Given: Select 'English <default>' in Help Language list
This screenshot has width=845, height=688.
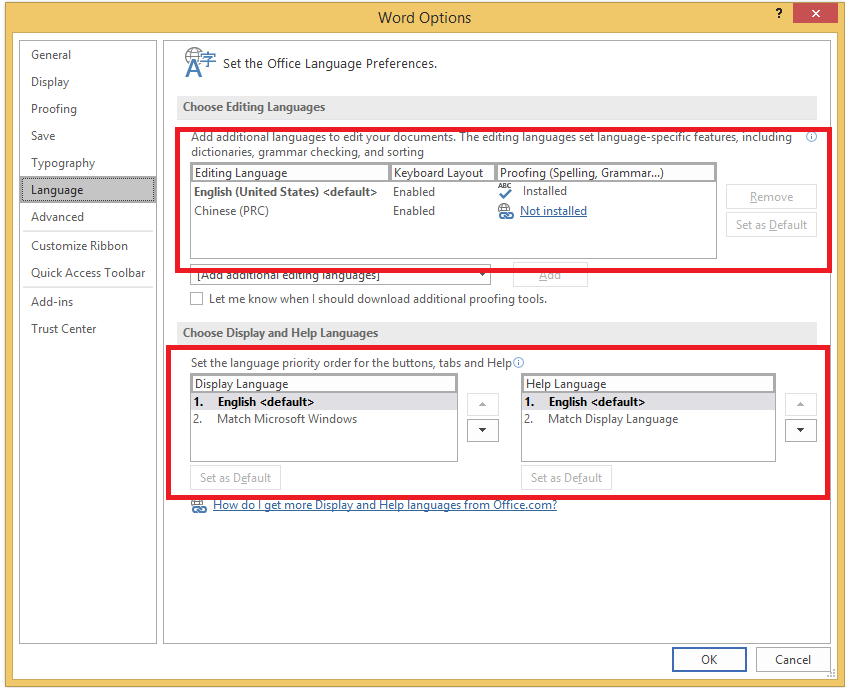Looking at the screenshot, I should (x=648, y=402).
